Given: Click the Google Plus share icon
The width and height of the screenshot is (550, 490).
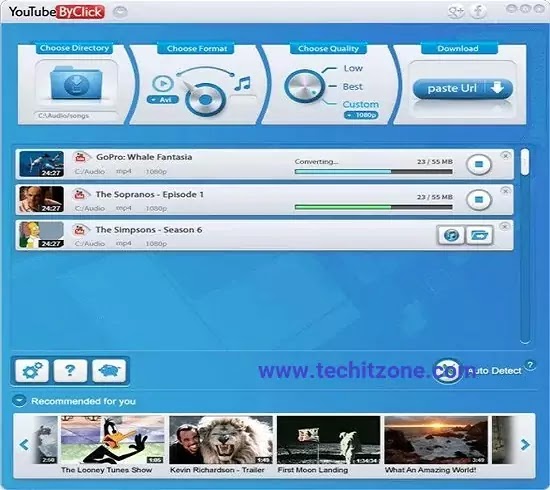Looking at the screenshot, I should (456, 12).
